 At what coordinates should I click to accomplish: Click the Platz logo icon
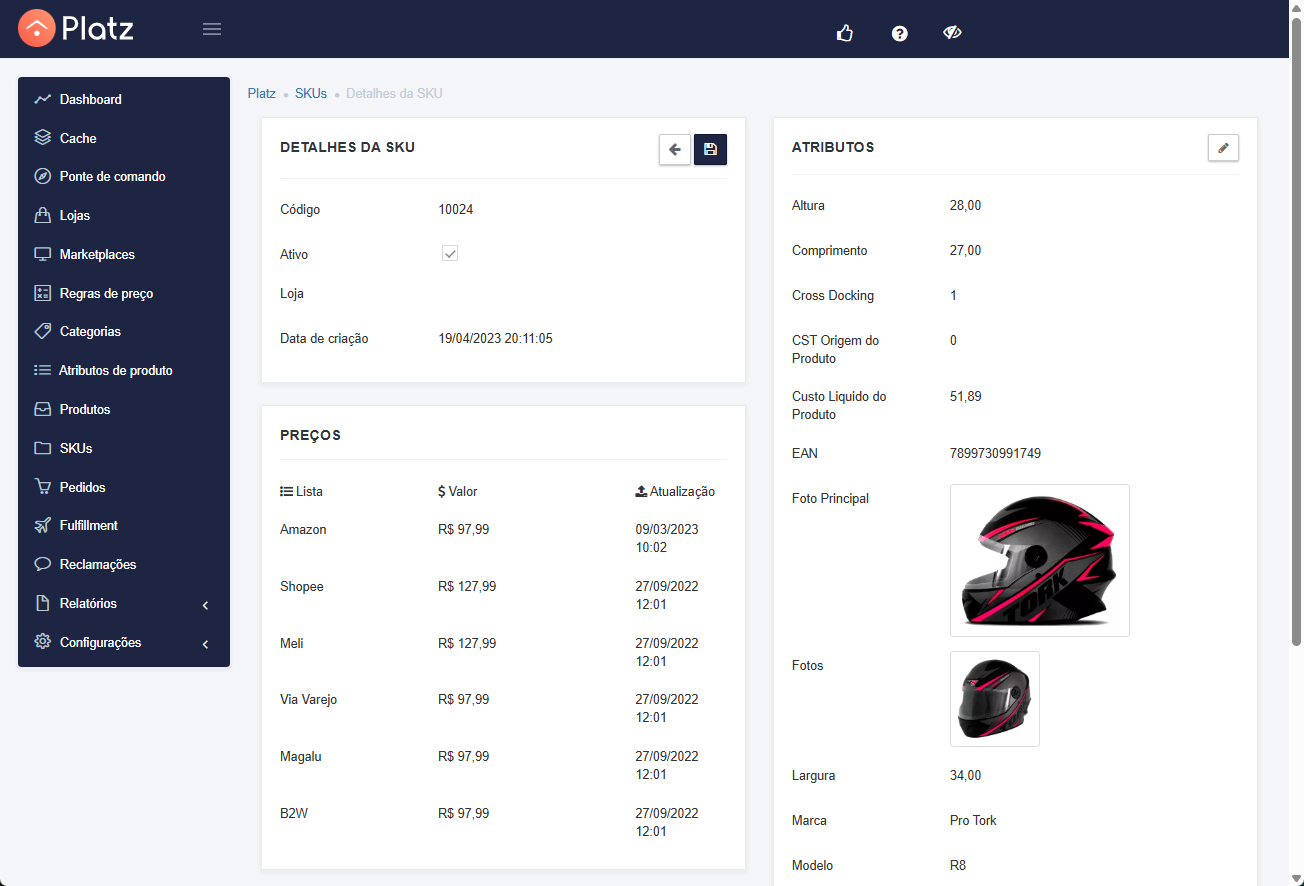point(36,28)
